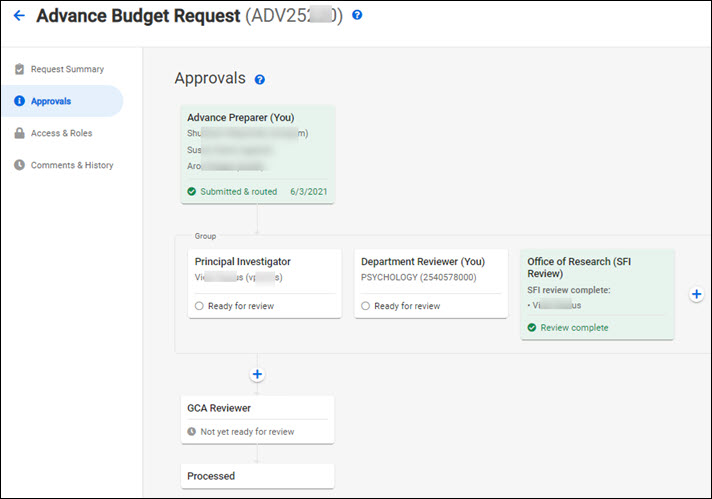Click the Access & Roles lock icon
The image size is (712, 499).
[x=20, y=133]
